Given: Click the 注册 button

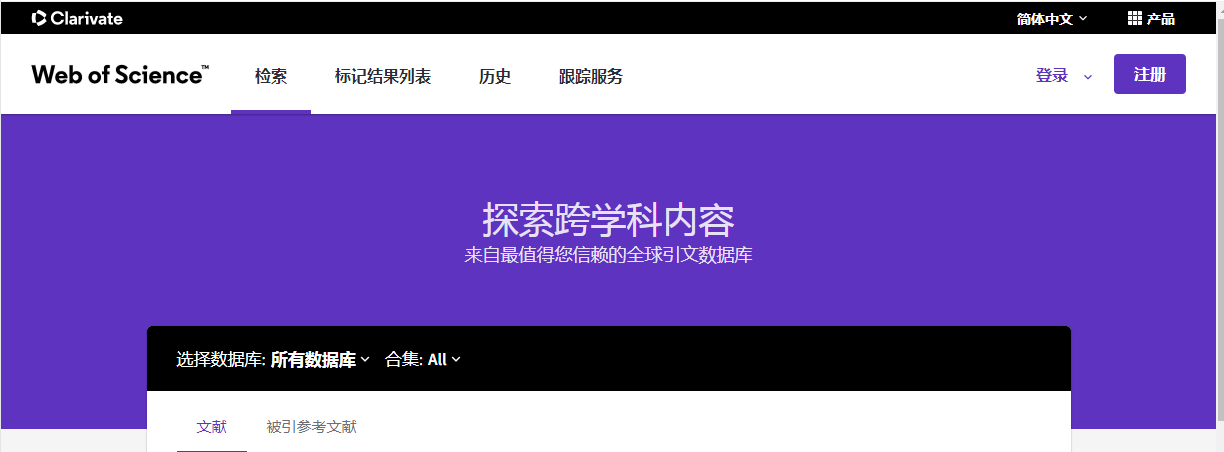Looking at the screenshot, I should [1150, 74].
